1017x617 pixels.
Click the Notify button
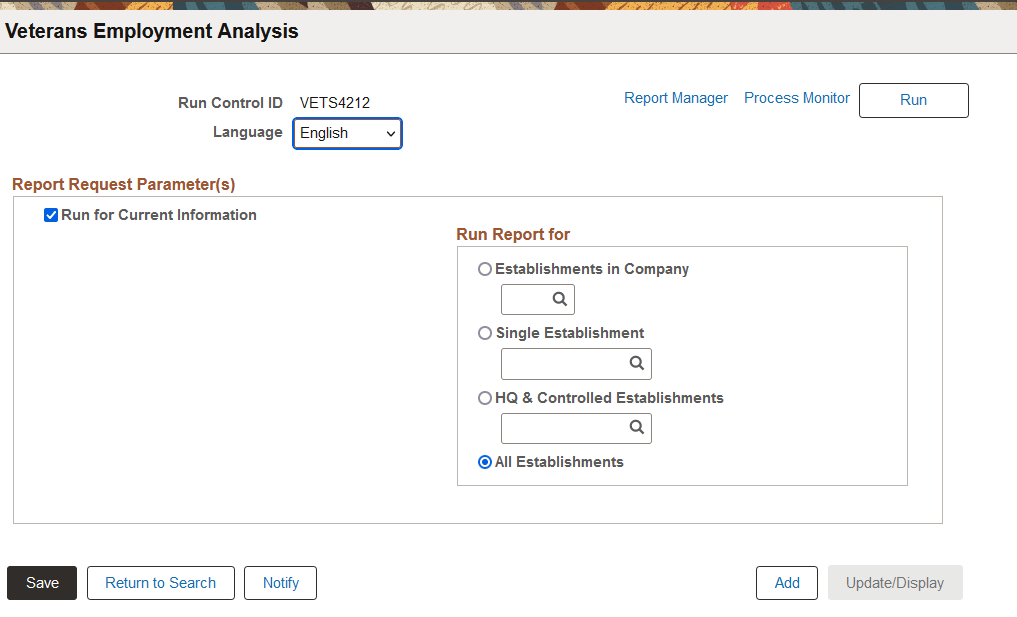[x=280, y=583]
